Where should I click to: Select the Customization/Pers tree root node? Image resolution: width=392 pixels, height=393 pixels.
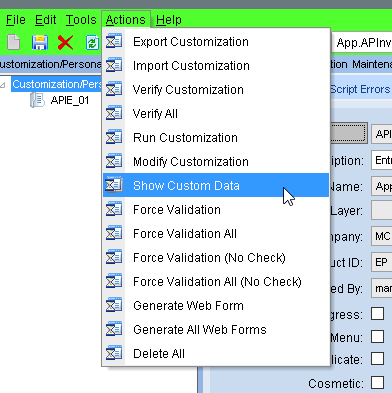(x=57, y=84)
